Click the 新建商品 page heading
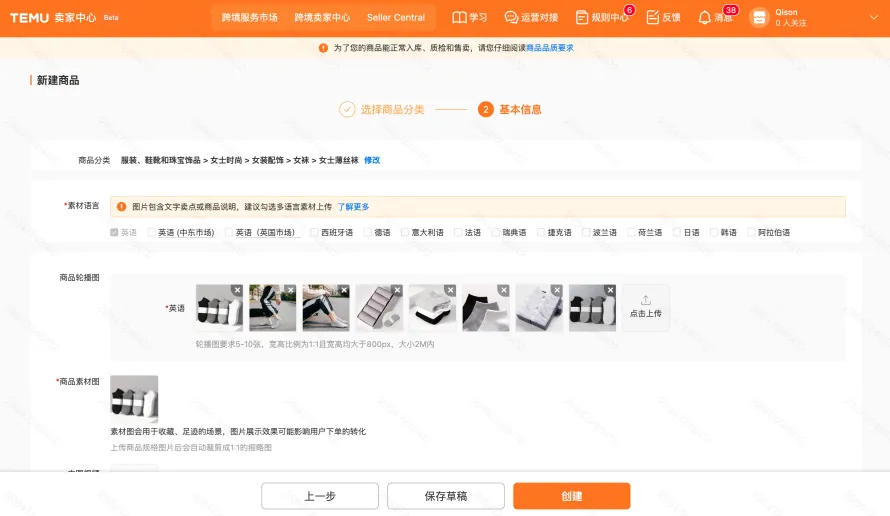 pyautogui.click(x=58, y=80)
